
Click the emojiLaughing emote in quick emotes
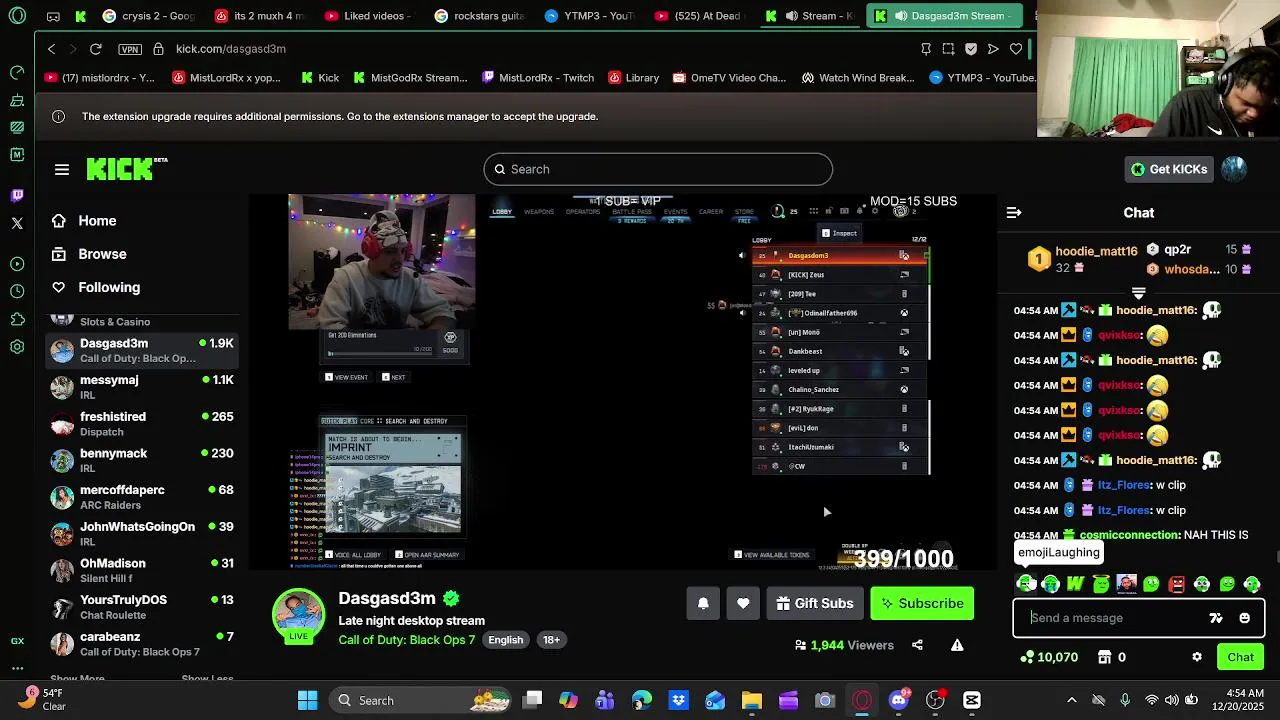[1026, 584]
